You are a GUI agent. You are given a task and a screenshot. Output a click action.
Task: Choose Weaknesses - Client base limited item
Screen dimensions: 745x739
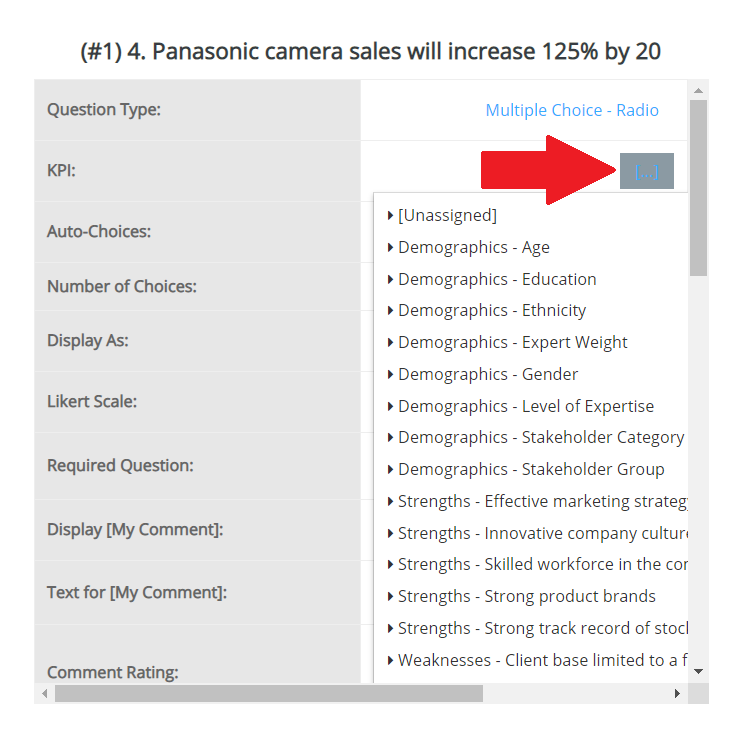pyautogui.click(x=540, y=660)
